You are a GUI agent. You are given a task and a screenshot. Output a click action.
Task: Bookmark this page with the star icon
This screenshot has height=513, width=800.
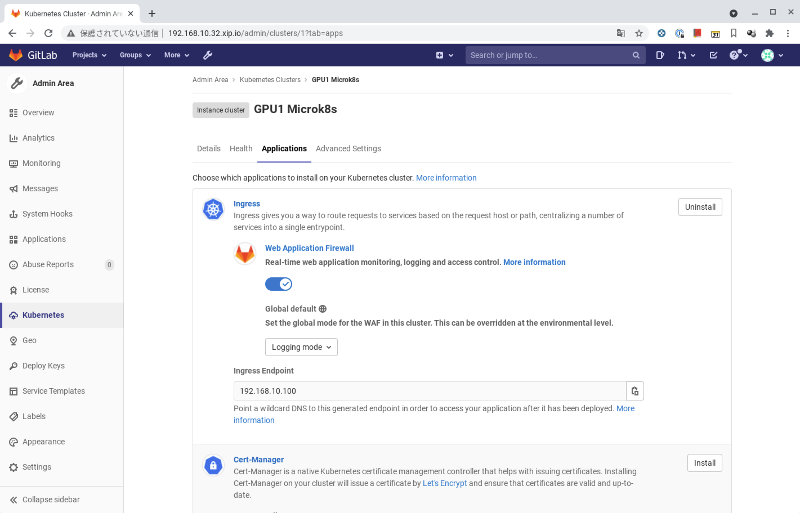pyautogui.click(x=638, y=33)
